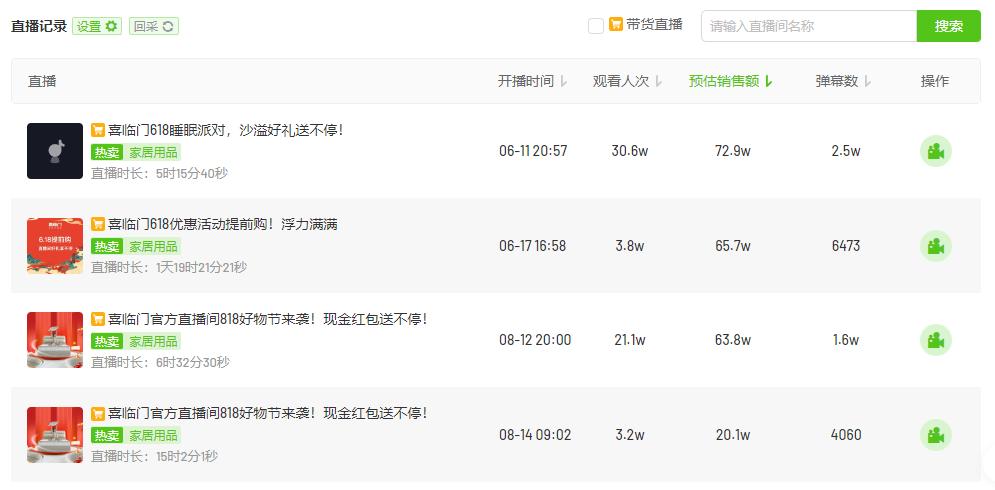This screenshot has height=490, width=995.
Task: Select duration text 6时32分30秒
Action: (x=193, y=362)
